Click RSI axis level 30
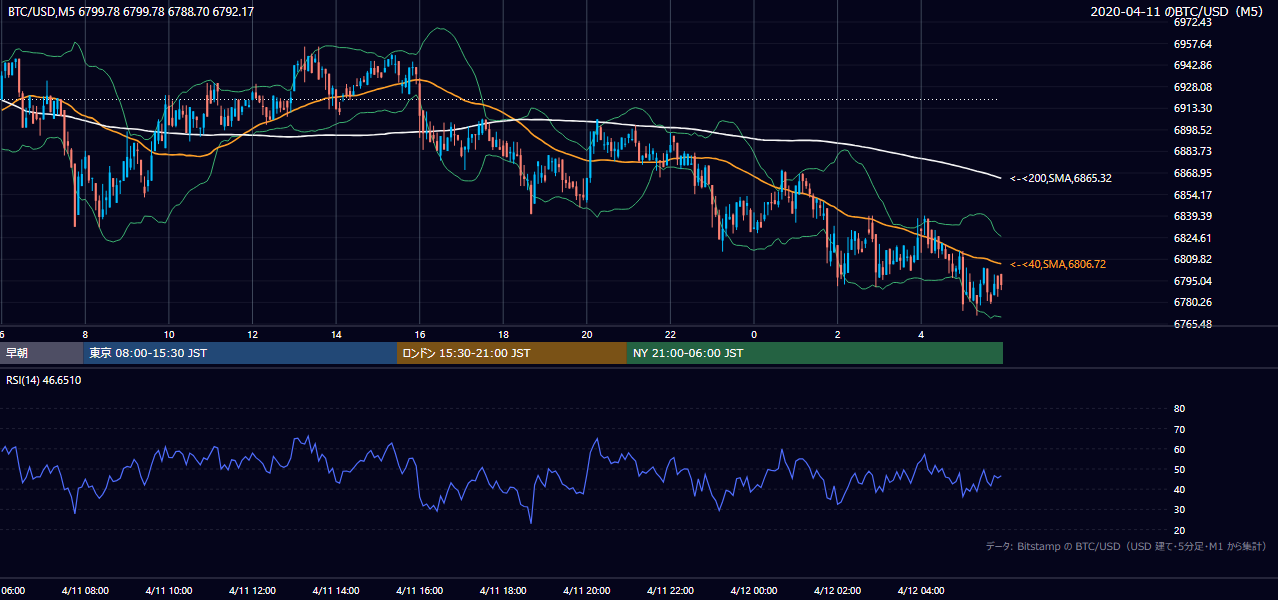 click(x=1179, y=510)
